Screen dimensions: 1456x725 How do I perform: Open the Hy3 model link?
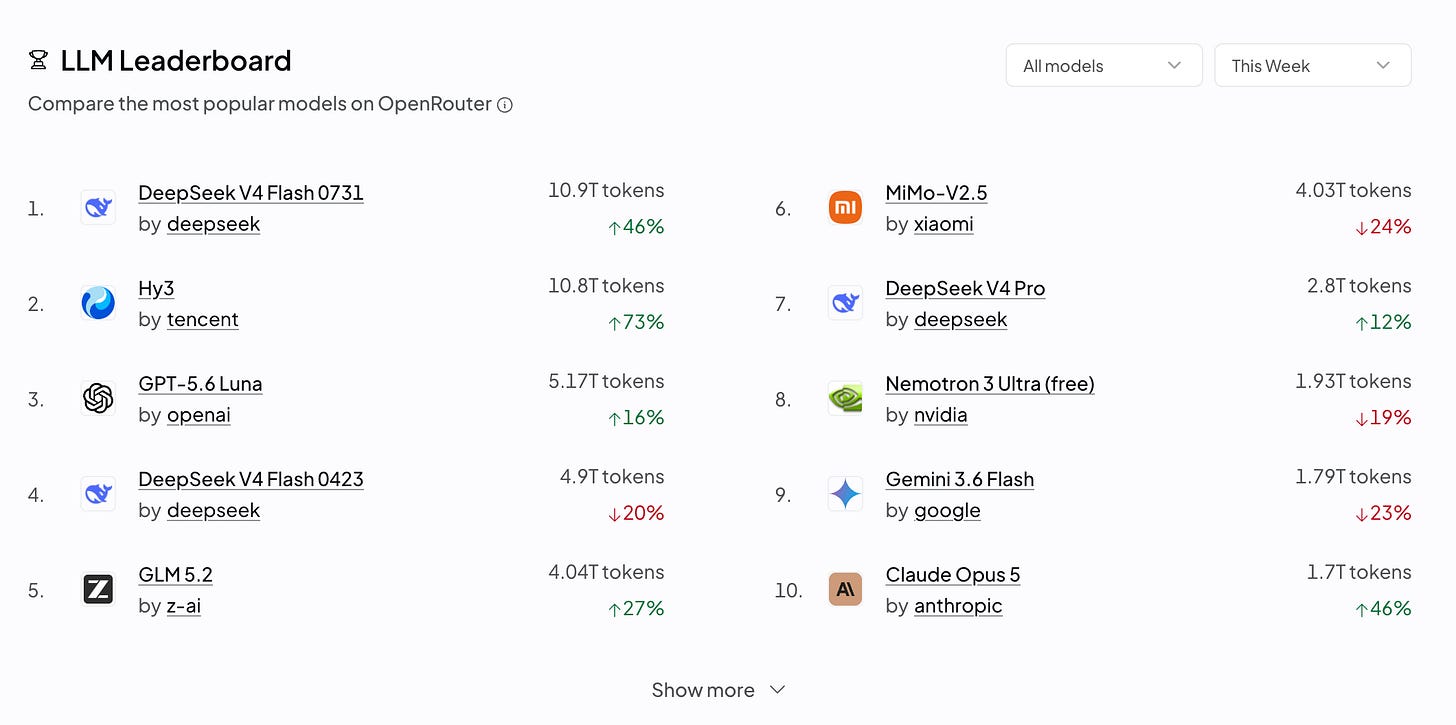(156, 288)
